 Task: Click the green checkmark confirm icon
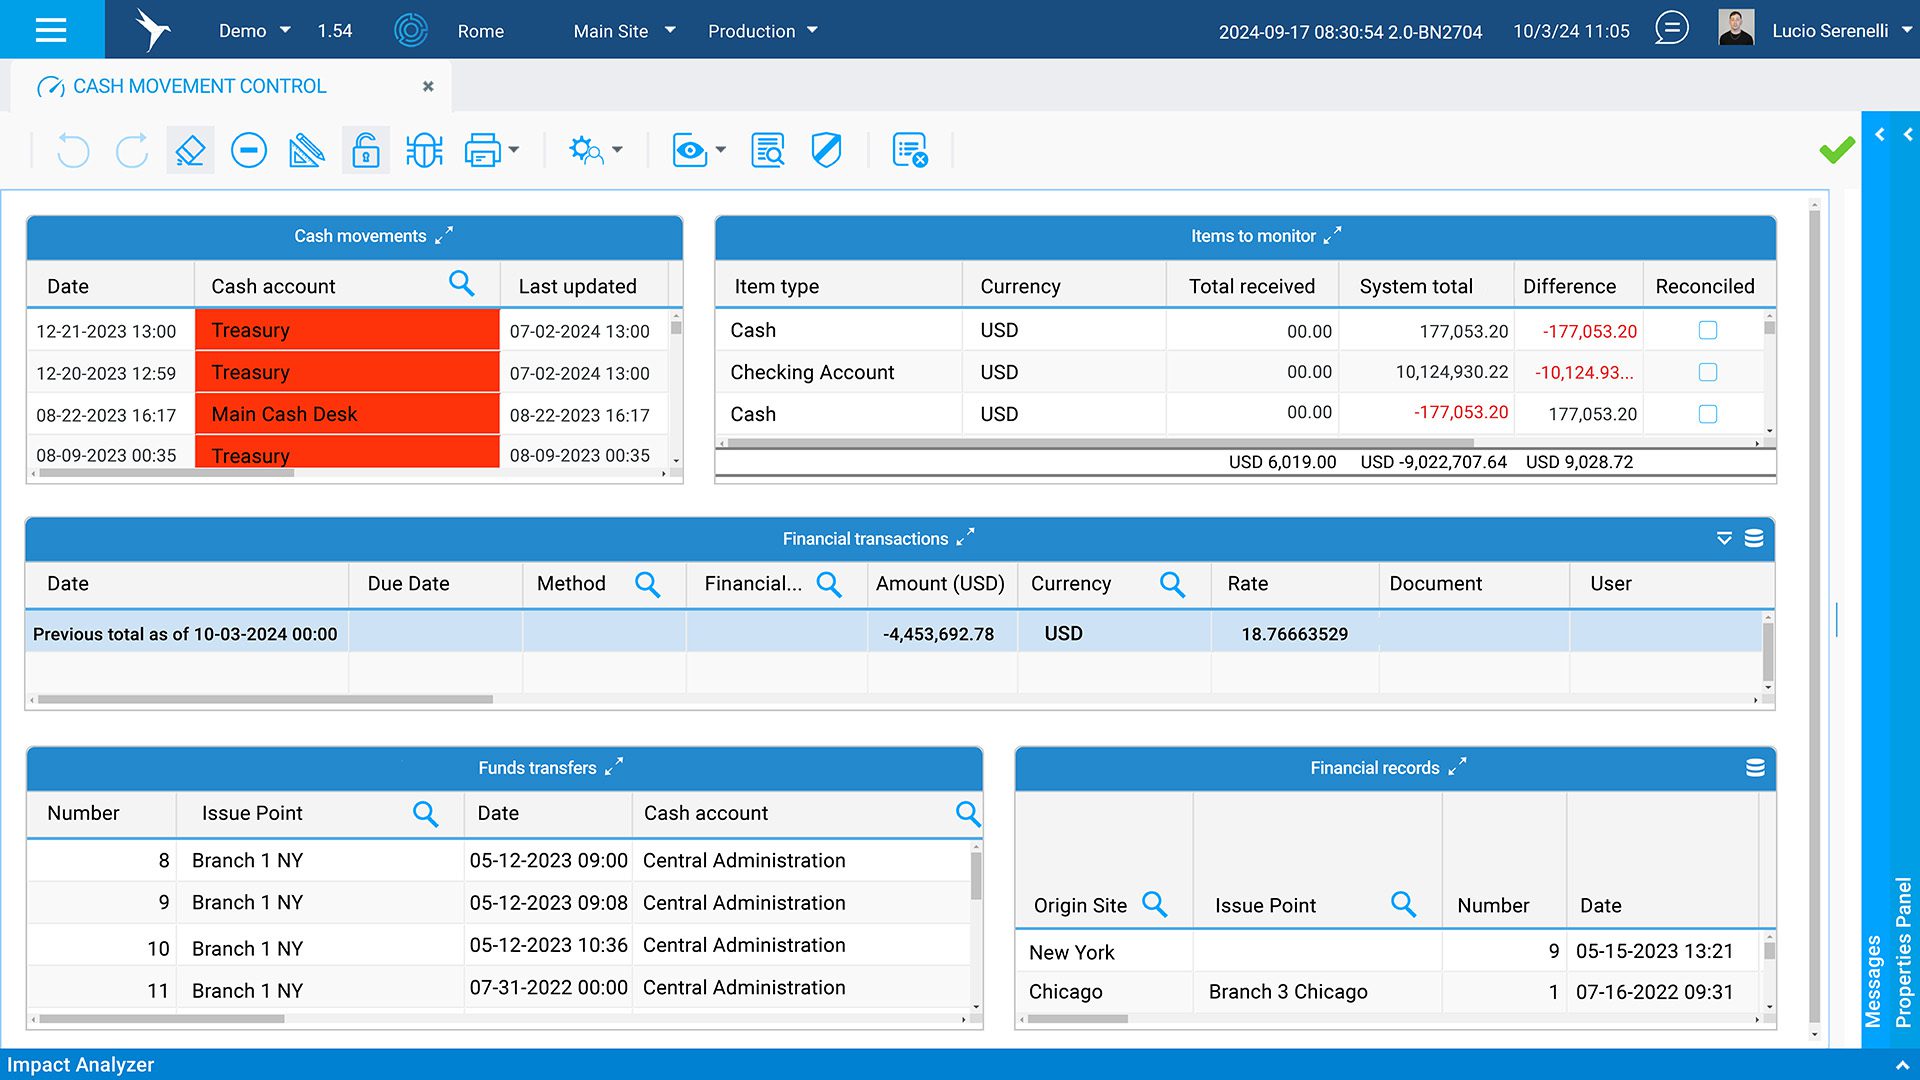pyautogui.click(x=1836, y=151)
